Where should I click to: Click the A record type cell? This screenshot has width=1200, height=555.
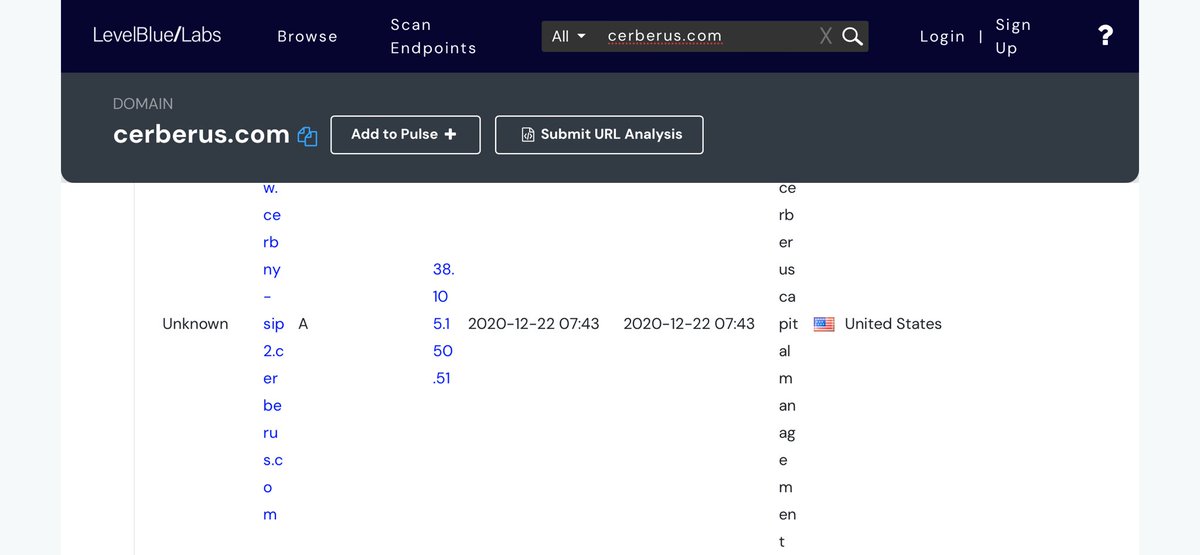303,324
